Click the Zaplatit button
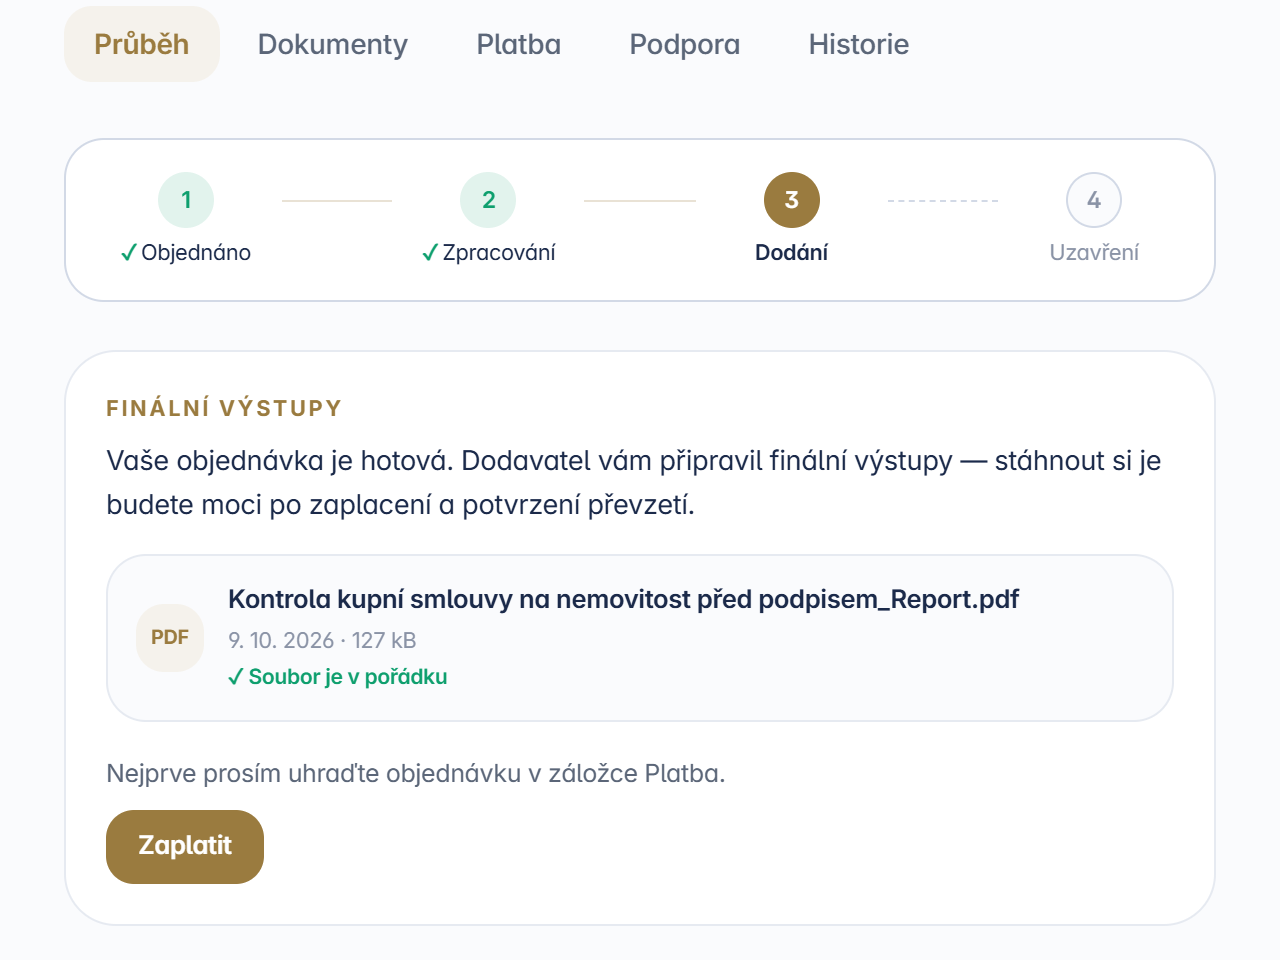Image resolution: width=1280 pixels, height=960 pixels. pyautogui.click(x=185, y=847)
